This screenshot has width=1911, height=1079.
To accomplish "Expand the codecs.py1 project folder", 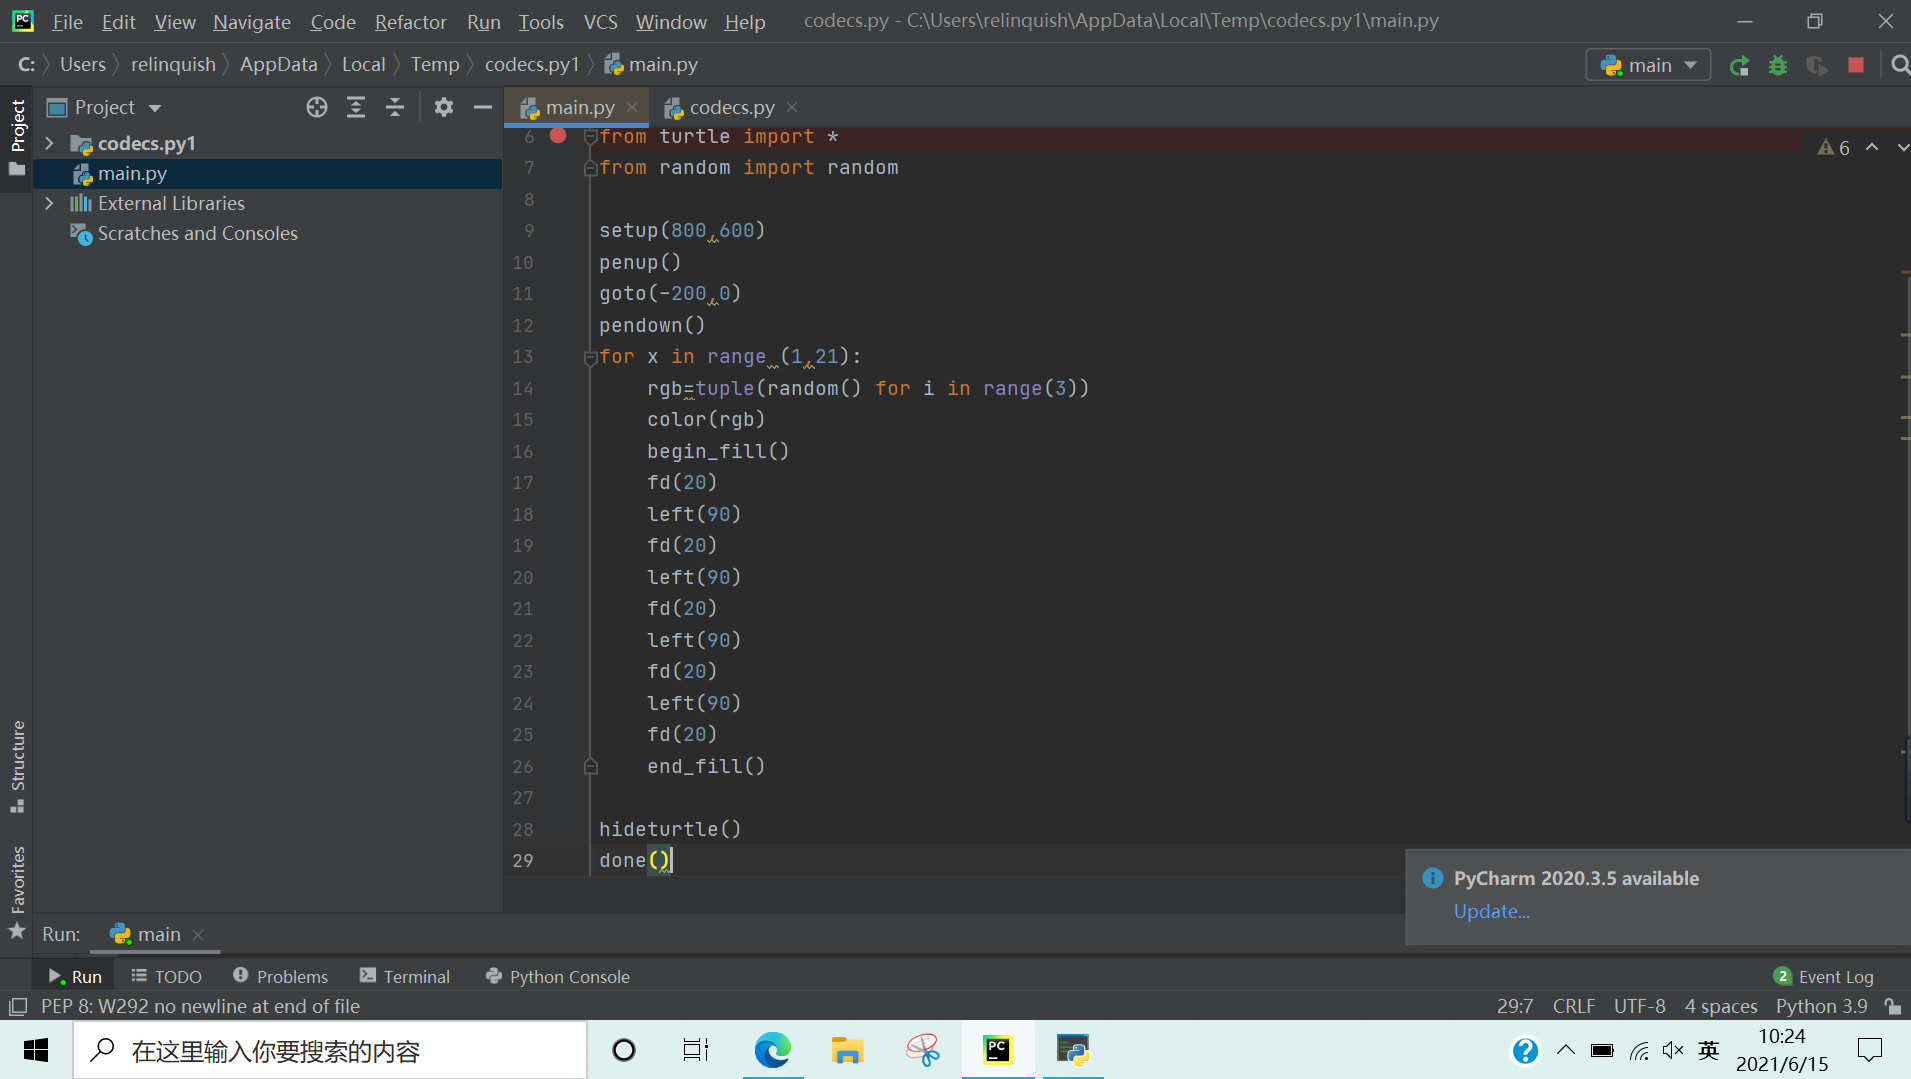I will tap(49, 143).
